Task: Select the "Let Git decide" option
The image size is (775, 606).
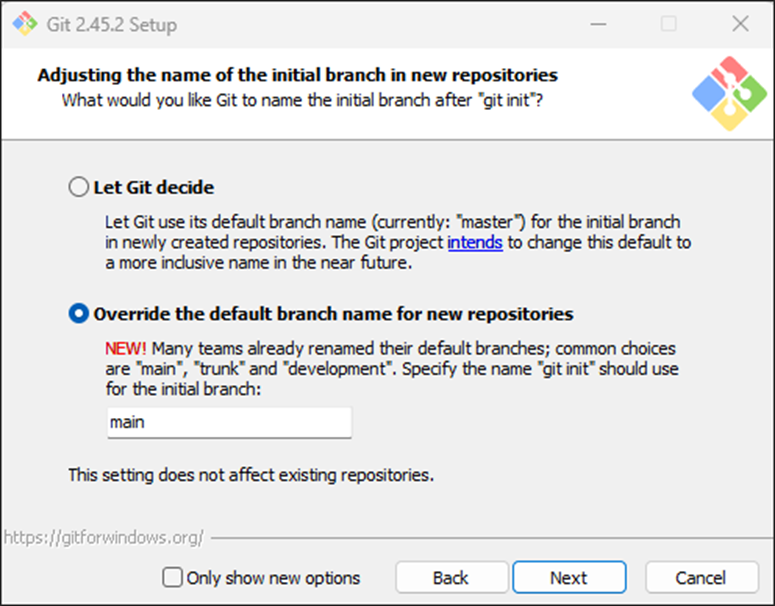Action: pyautogui.click(x=78, y=187)
